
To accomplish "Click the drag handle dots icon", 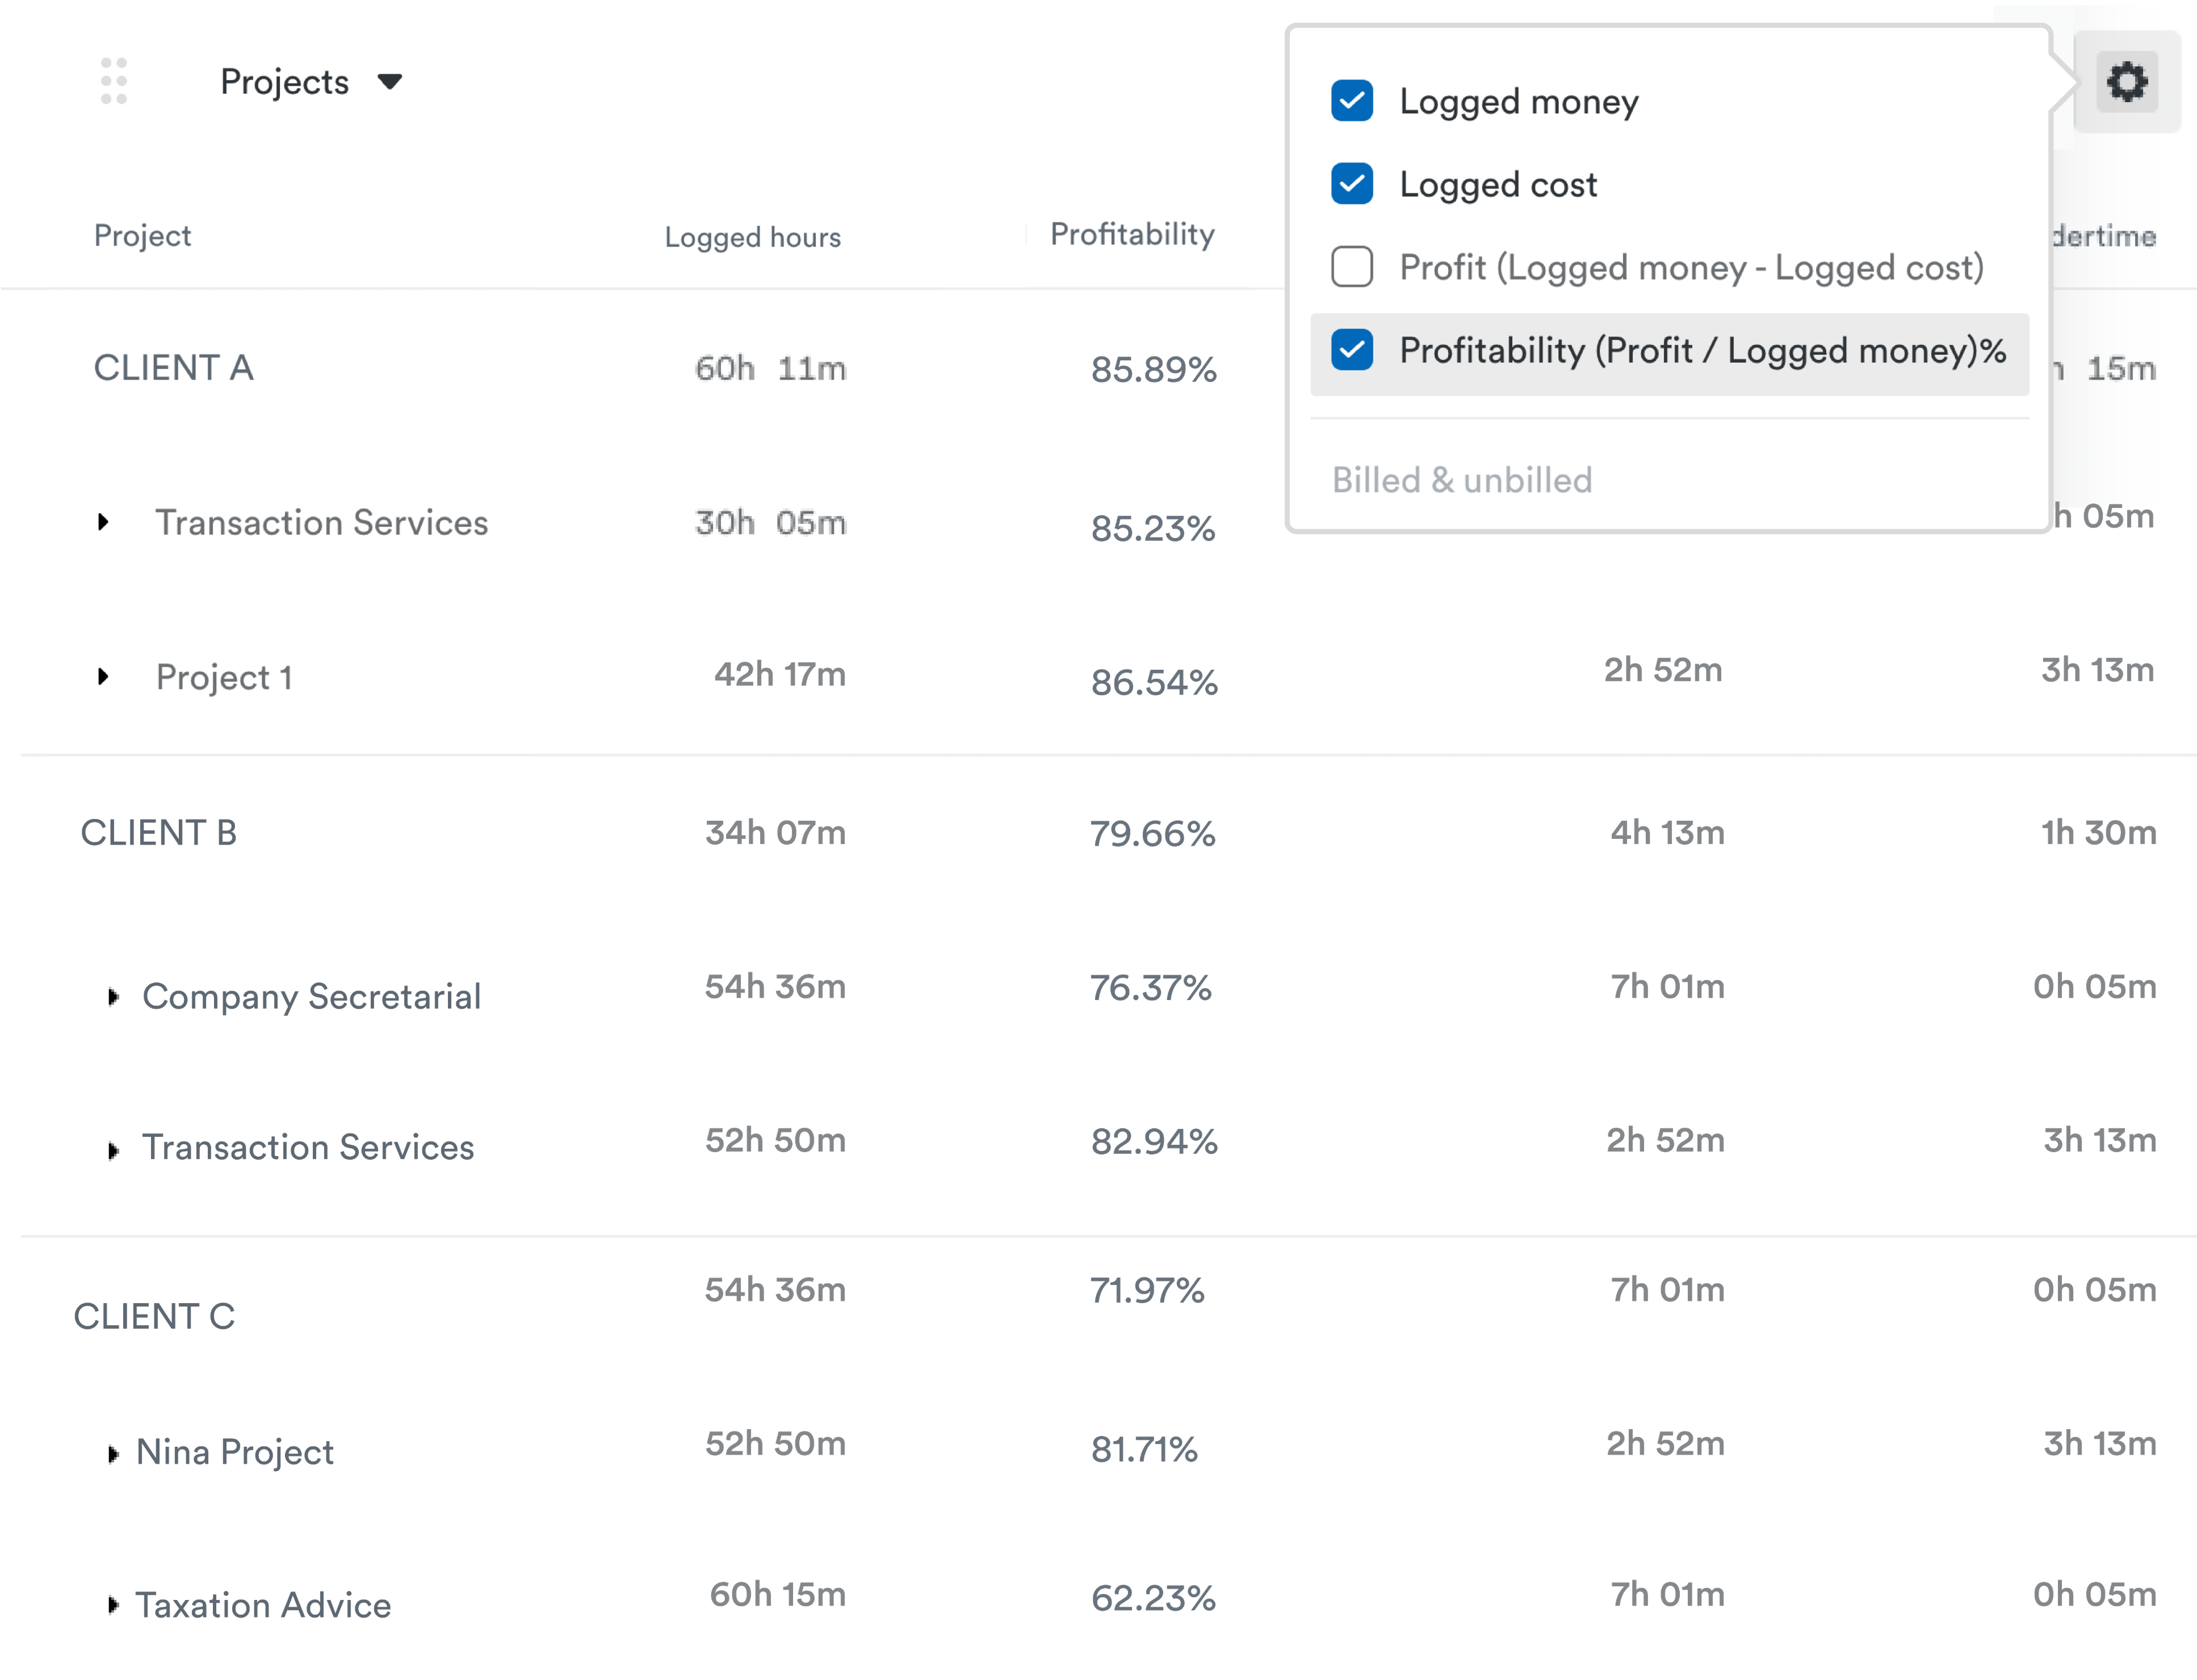I will pos(114,81).
